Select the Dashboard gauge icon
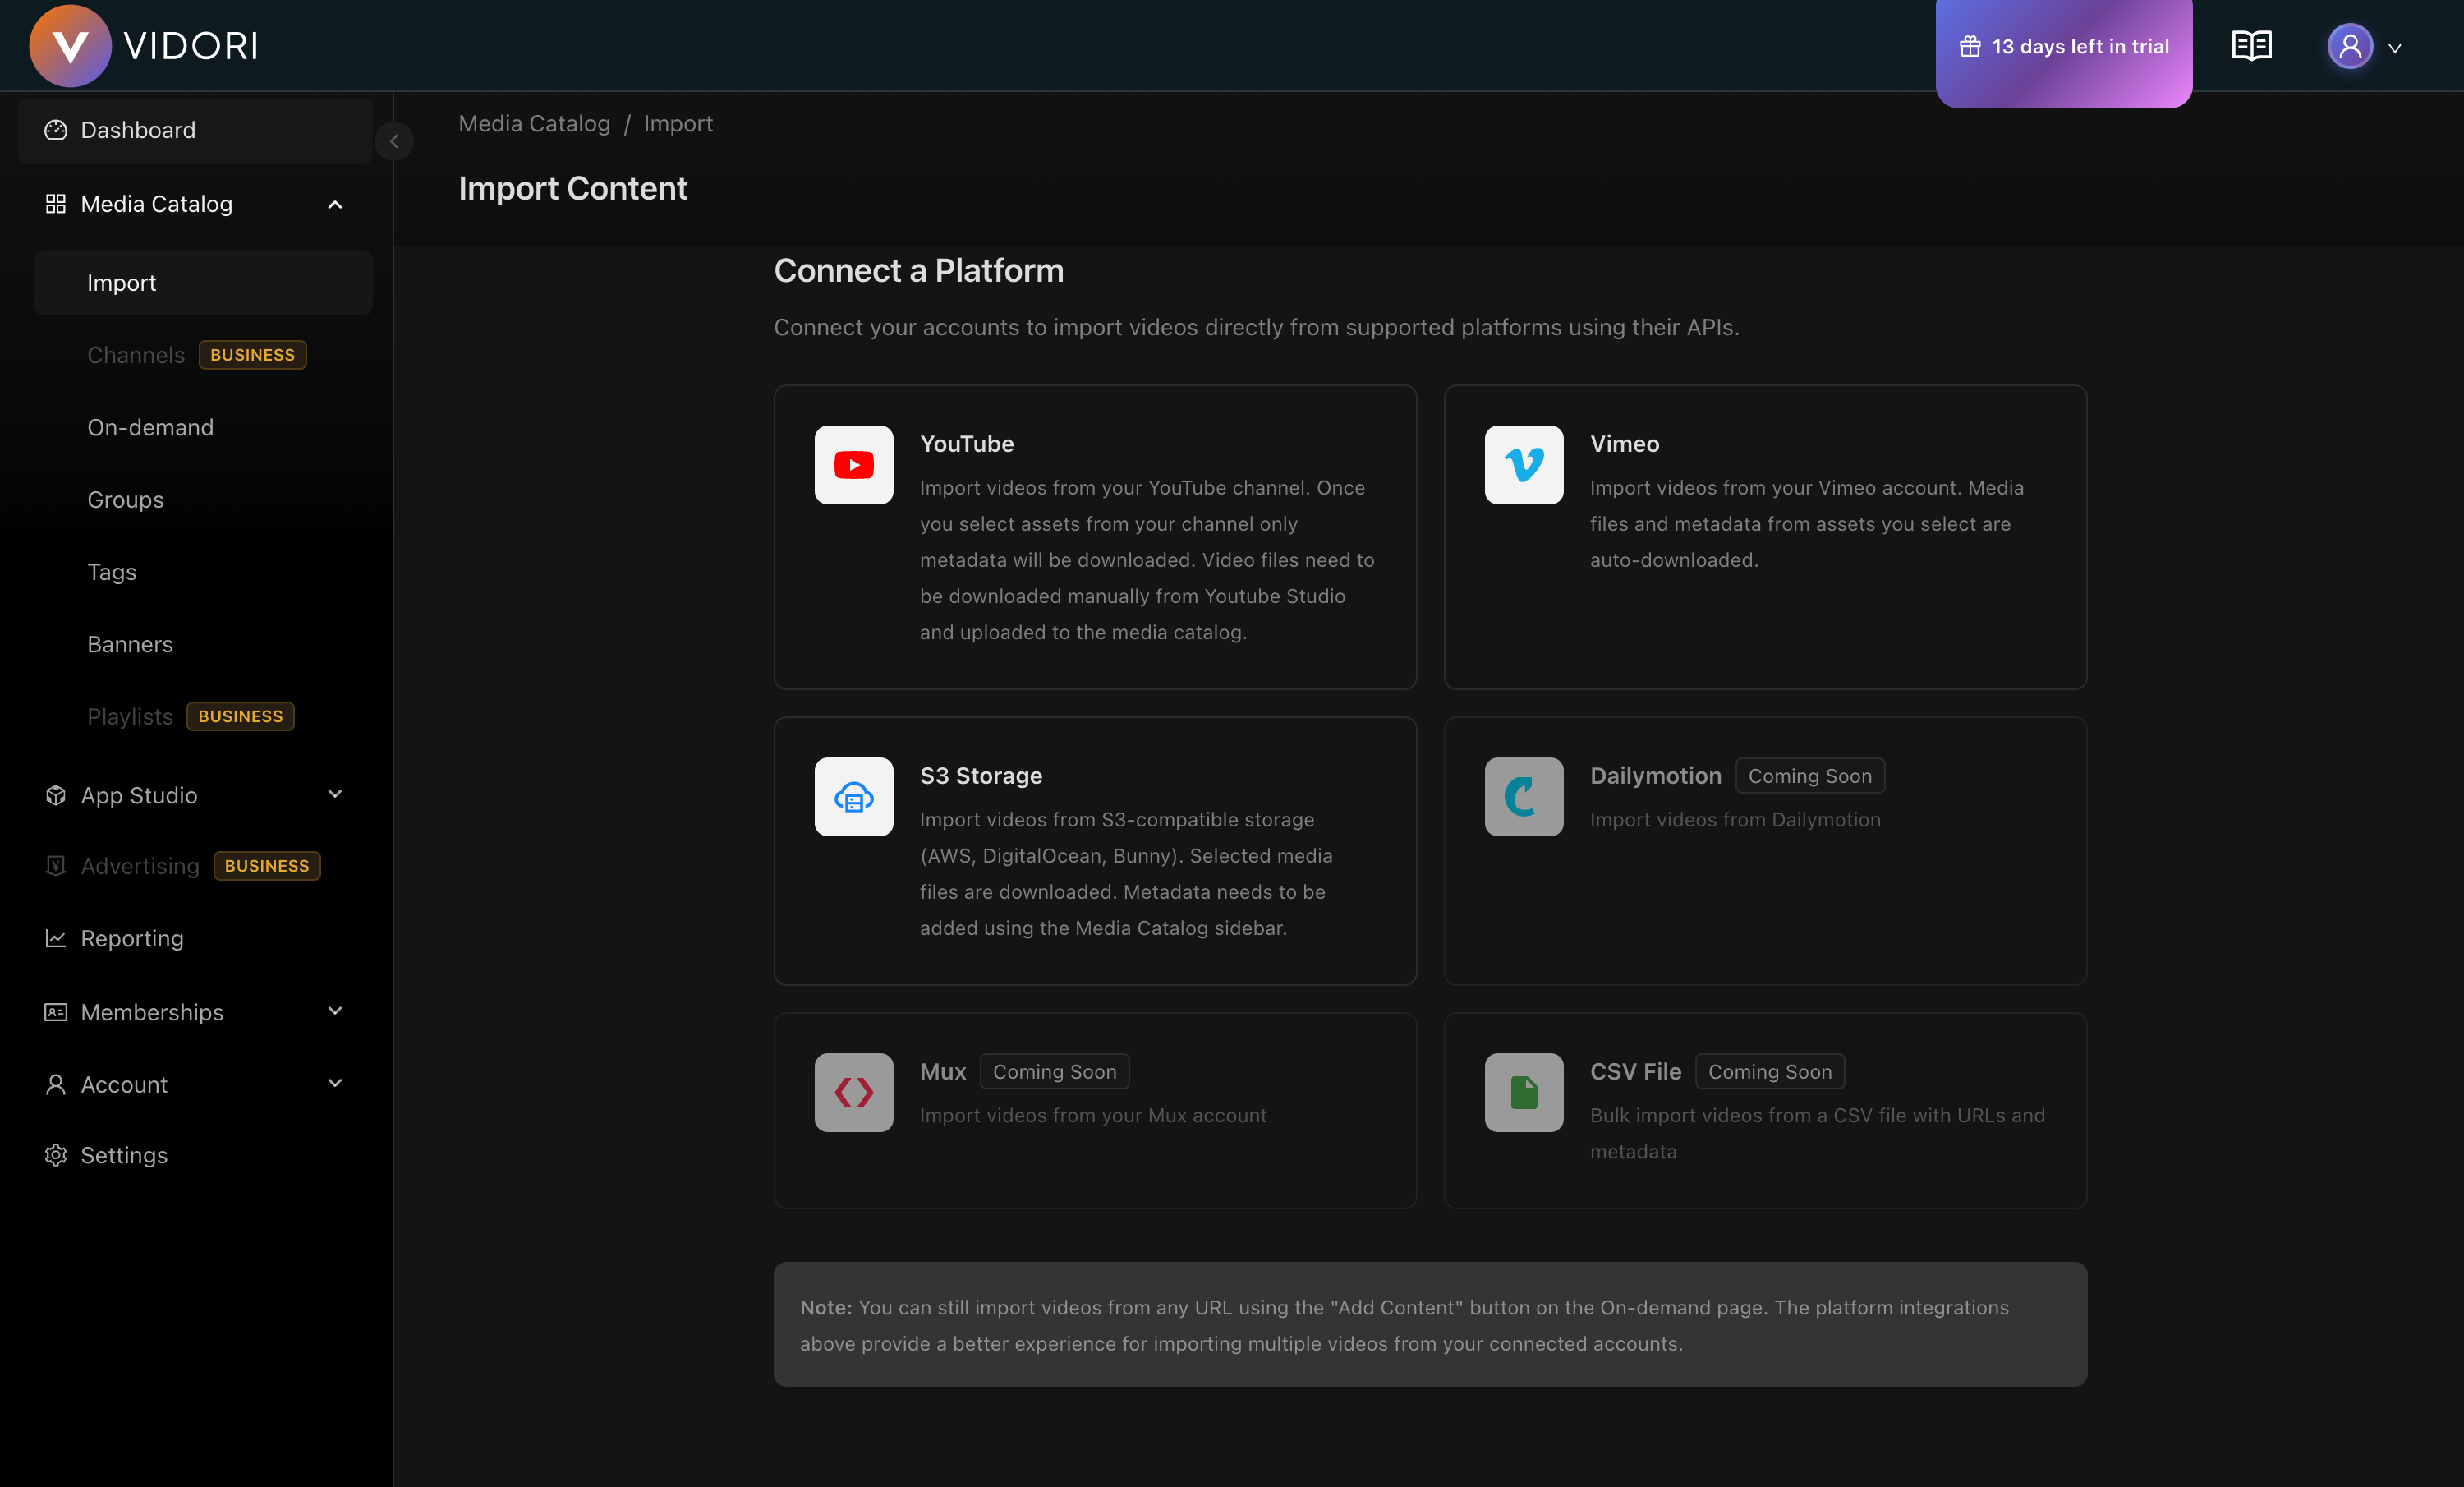The image size is (2464, 1487). tap(56, 130)
